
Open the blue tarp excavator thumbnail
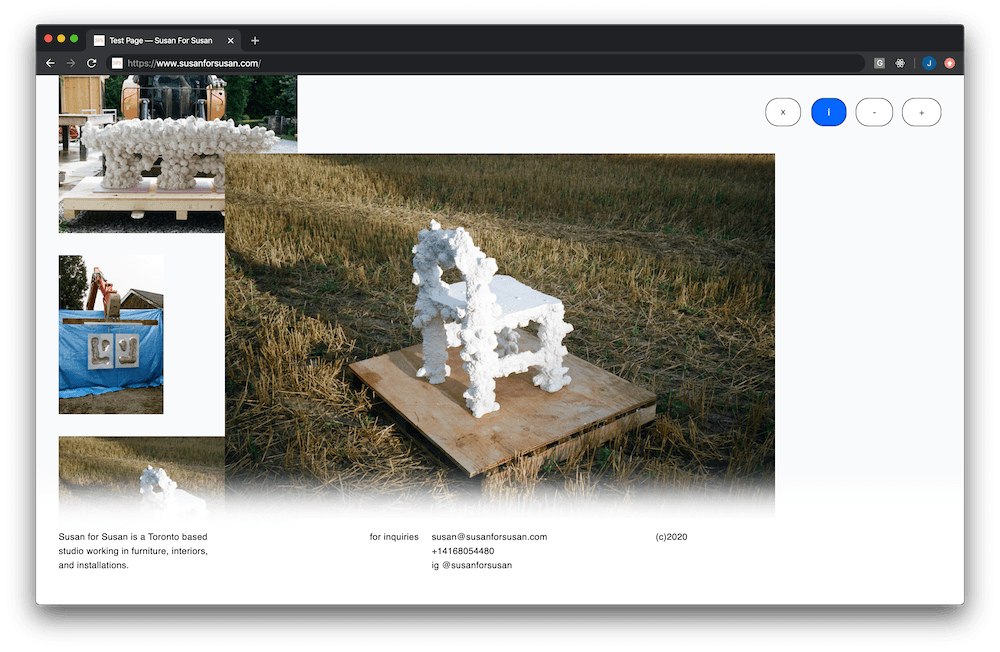pos(111,334)
